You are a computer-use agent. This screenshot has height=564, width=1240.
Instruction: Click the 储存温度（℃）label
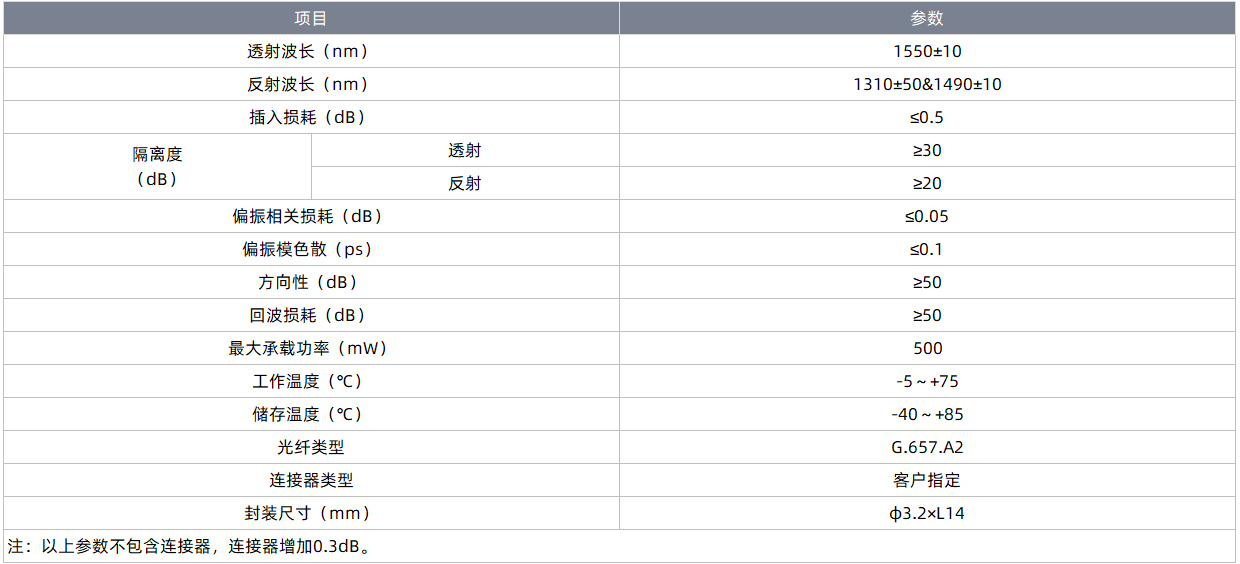pos(311,414)
